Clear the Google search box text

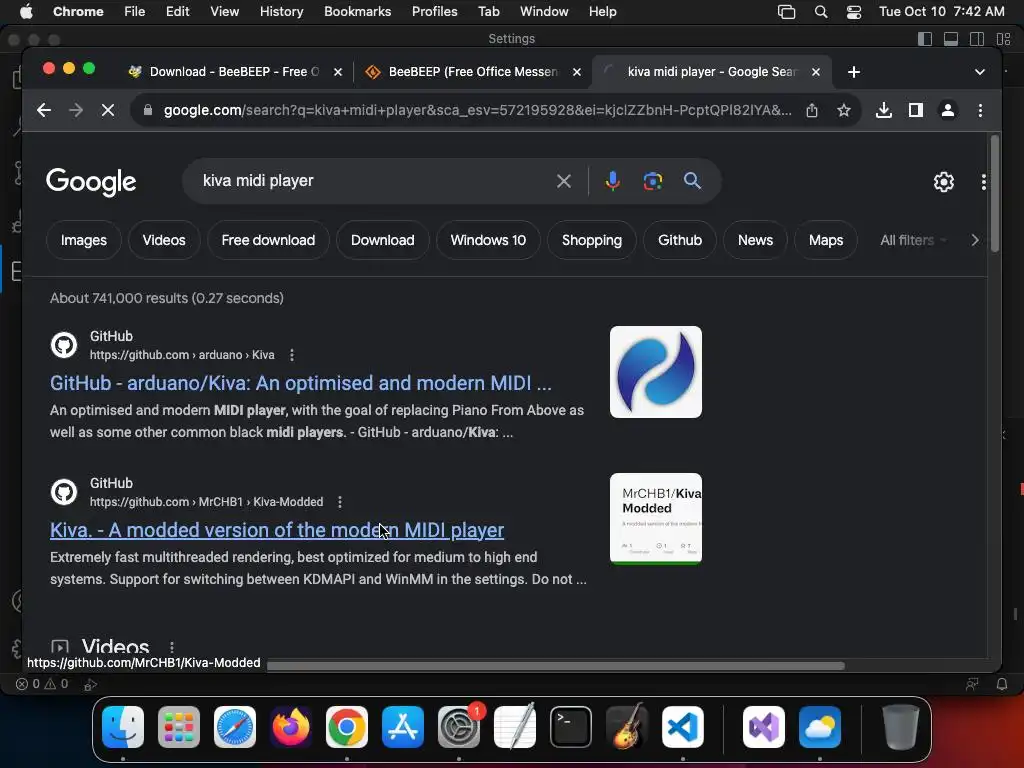tap(564, 181)
